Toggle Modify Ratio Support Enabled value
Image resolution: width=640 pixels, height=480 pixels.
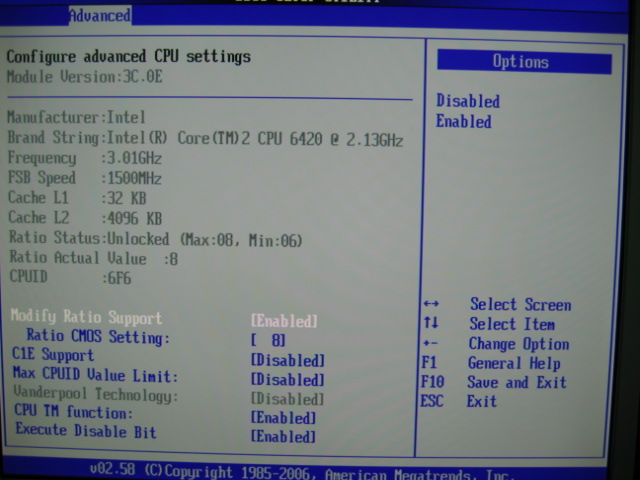[284, 321]
